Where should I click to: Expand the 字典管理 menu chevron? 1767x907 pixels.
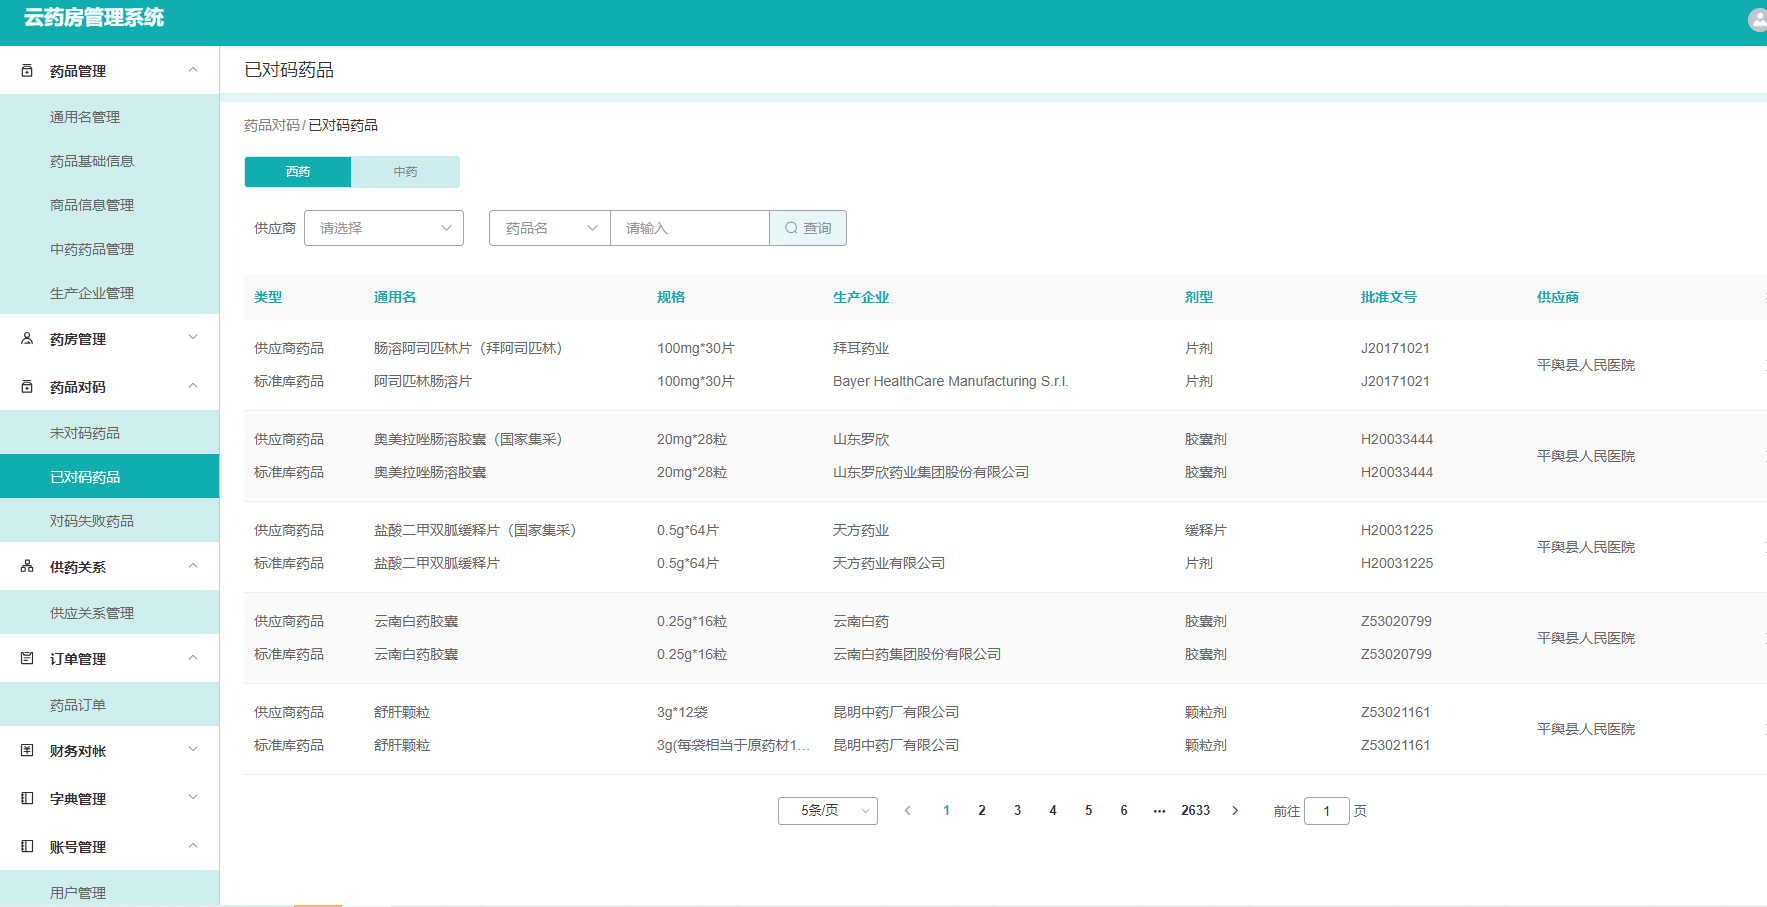(x=193, y=798)
